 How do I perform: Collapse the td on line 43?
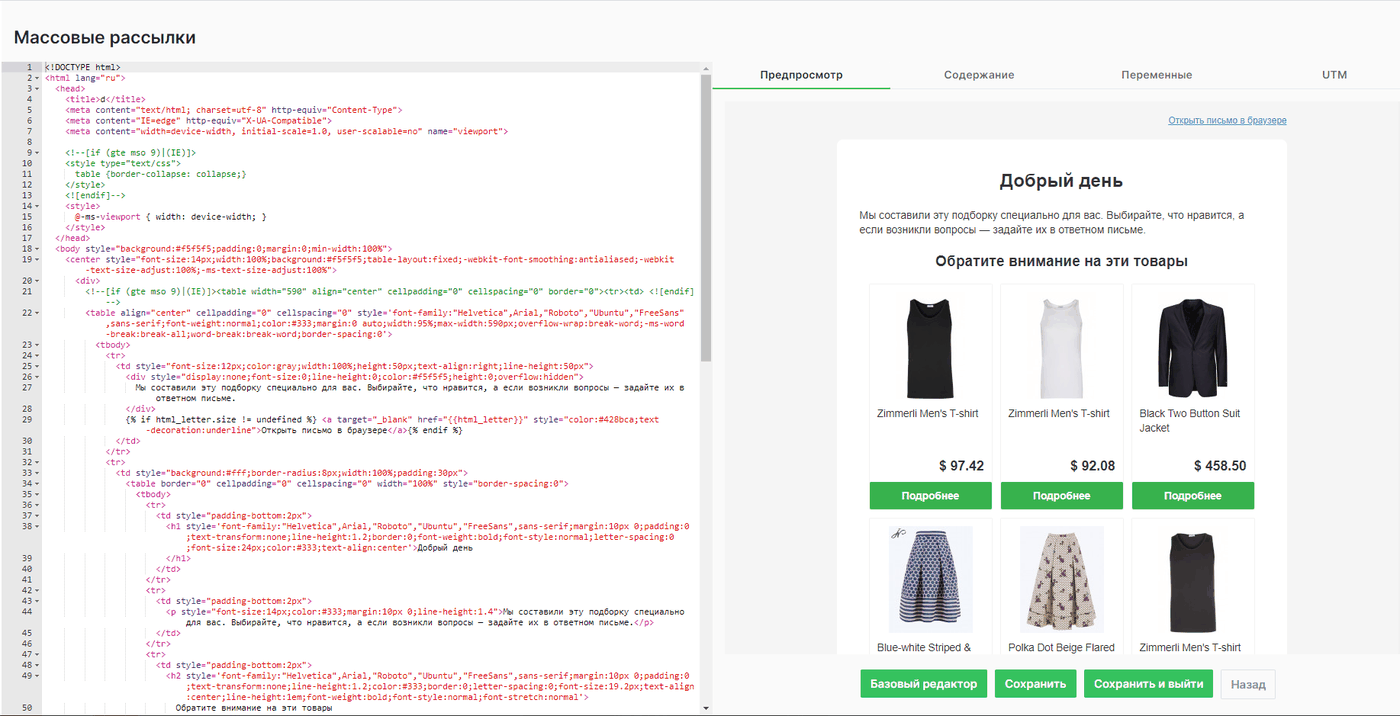37,601
